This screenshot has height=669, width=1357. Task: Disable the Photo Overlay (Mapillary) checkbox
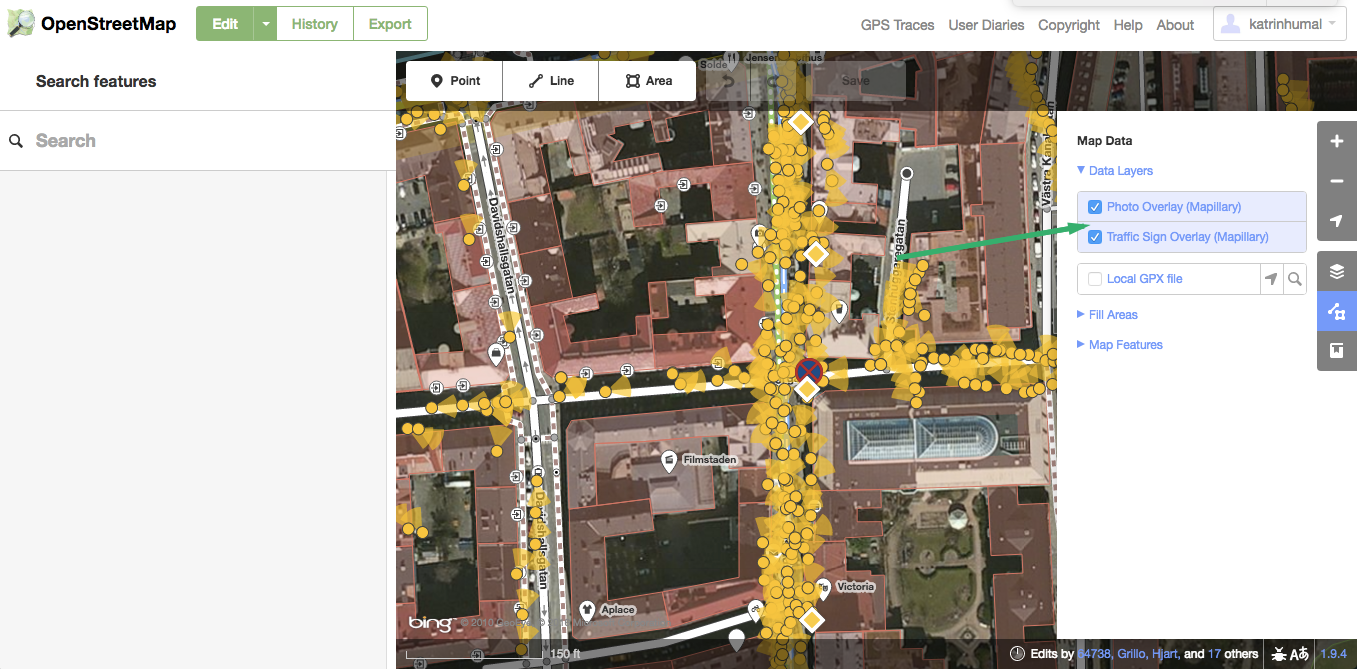click(1095, 206)
